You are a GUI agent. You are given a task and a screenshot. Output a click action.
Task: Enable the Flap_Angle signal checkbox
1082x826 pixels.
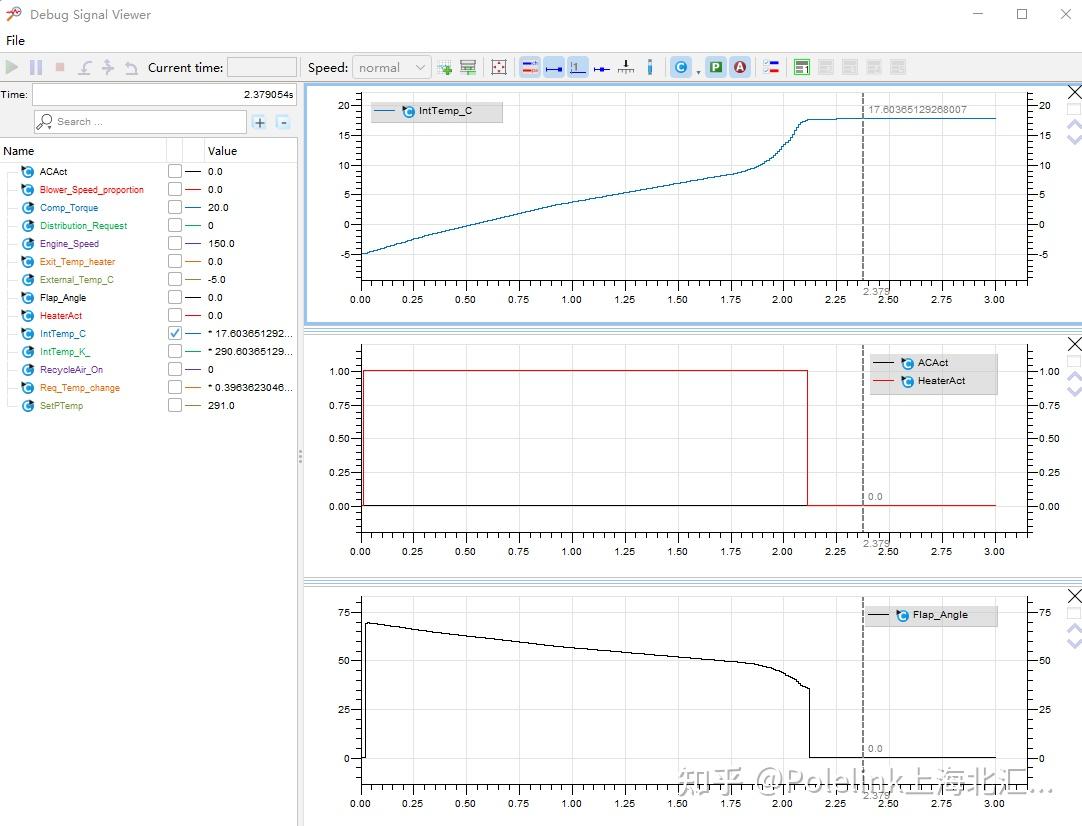pos(175,297)
